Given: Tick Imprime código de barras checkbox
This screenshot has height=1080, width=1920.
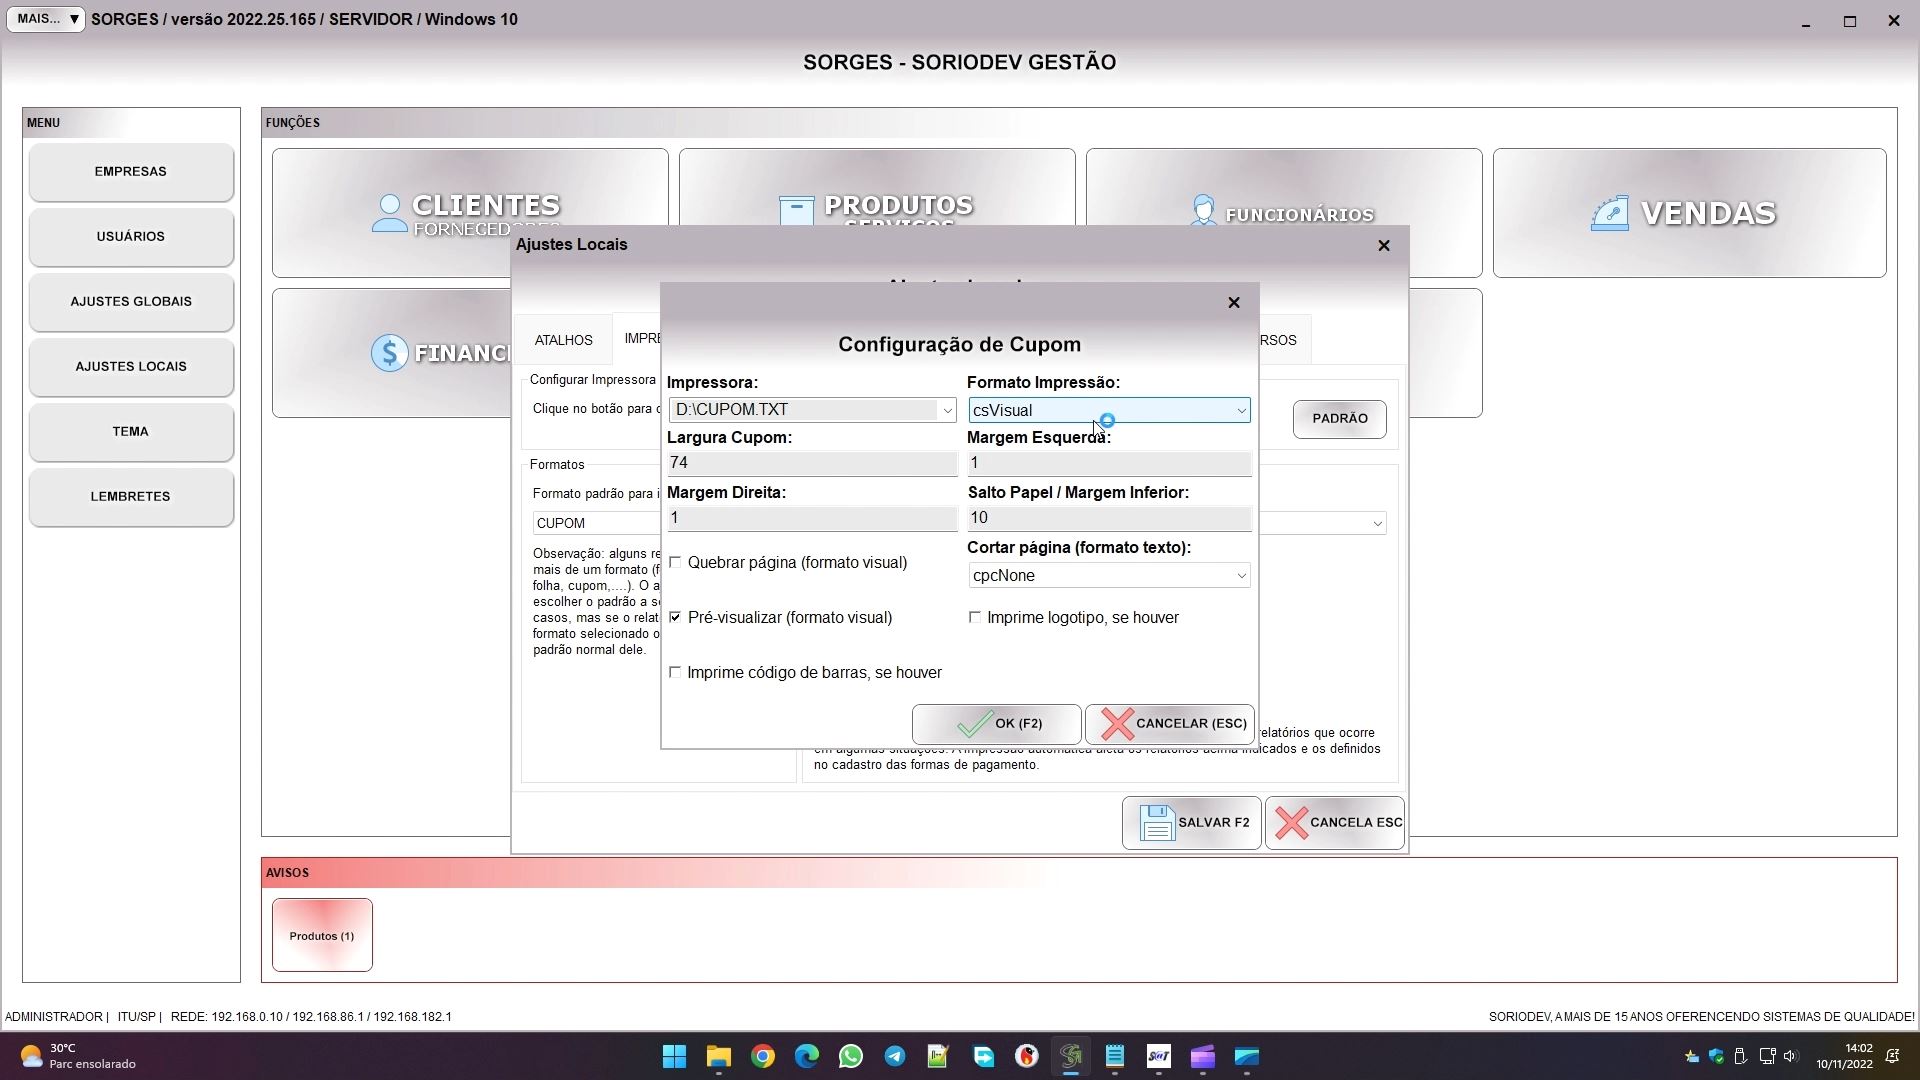Looking at the screenshot, I should [x=676, y=673].
